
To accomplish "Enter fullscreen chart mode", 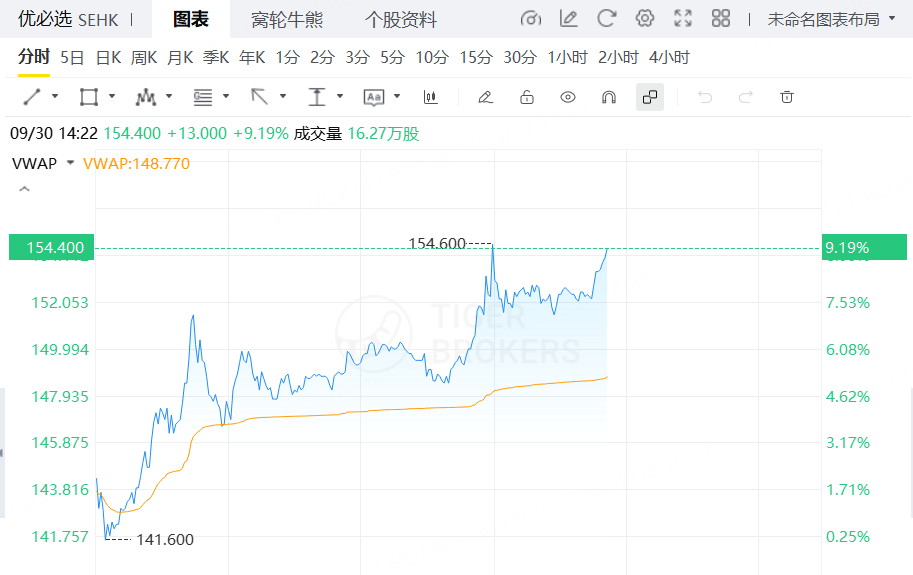I will tap(682, 19).
